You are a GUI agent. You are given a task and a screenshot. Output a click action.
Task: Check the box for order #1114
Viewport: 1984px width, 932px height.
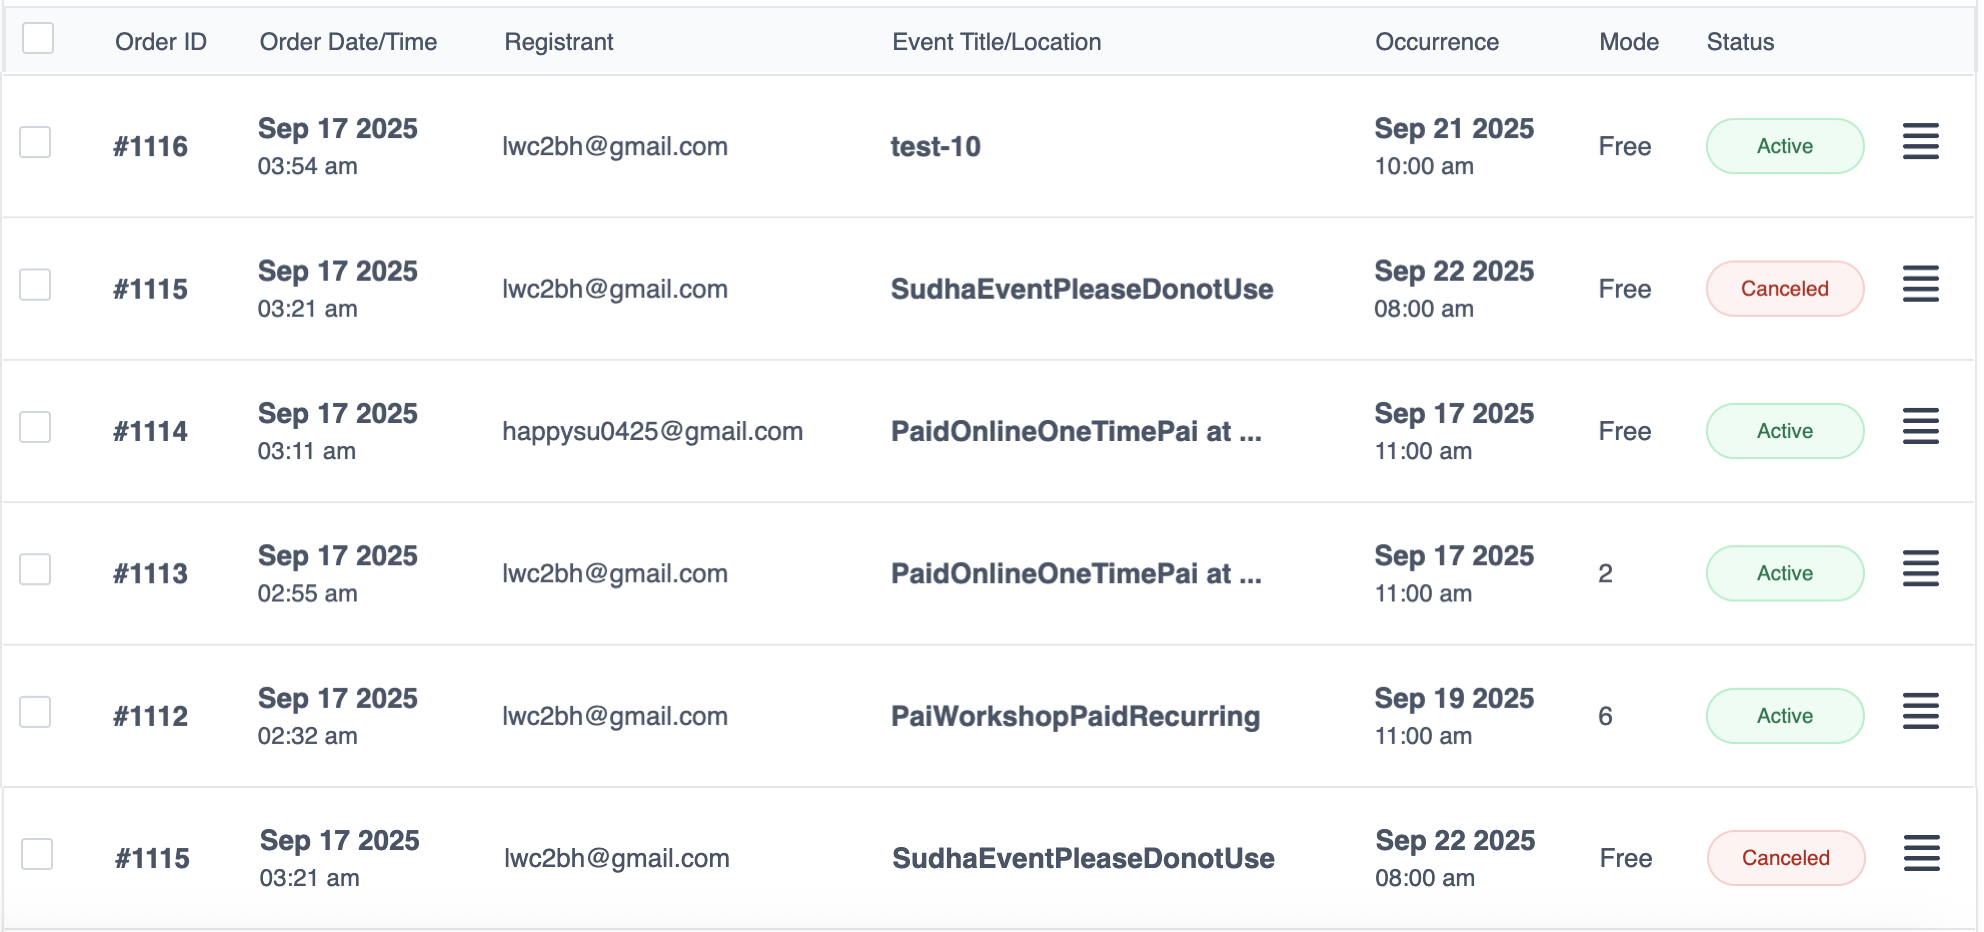click(36, 427)
